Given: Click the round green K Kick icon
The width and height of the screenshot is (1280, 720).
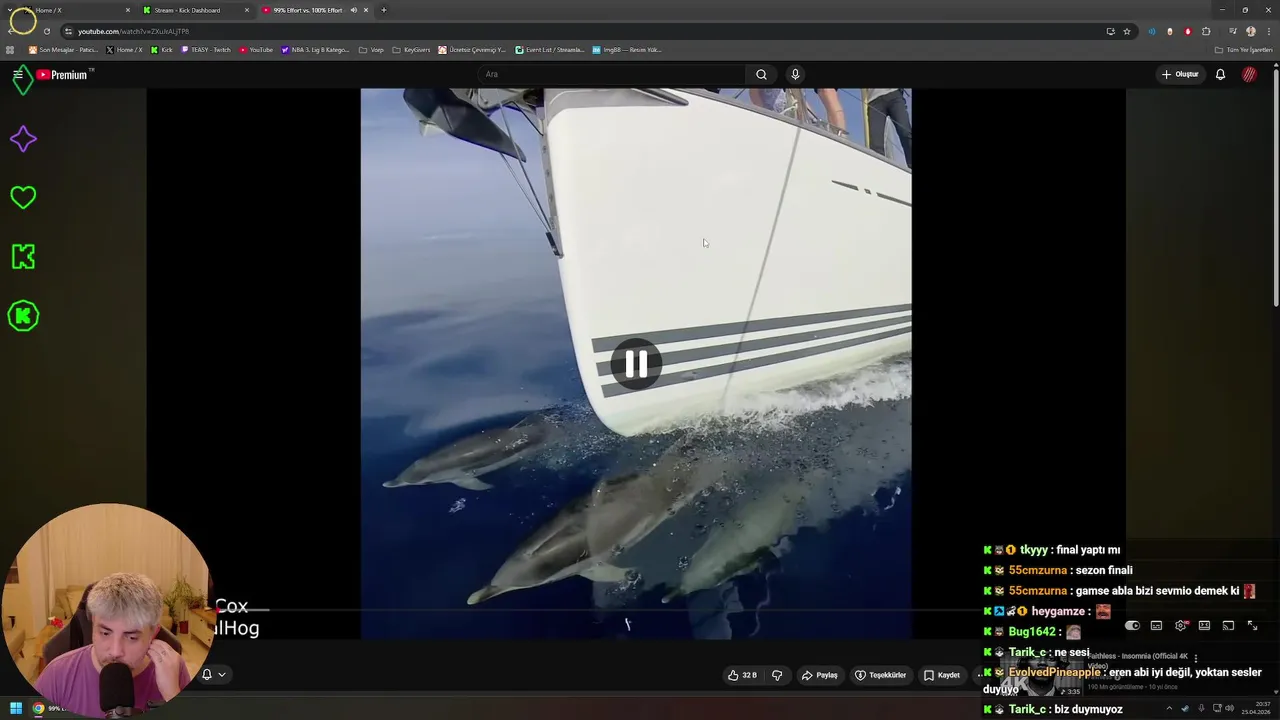Looking at the screenshot, I should (x=23, y=316).
